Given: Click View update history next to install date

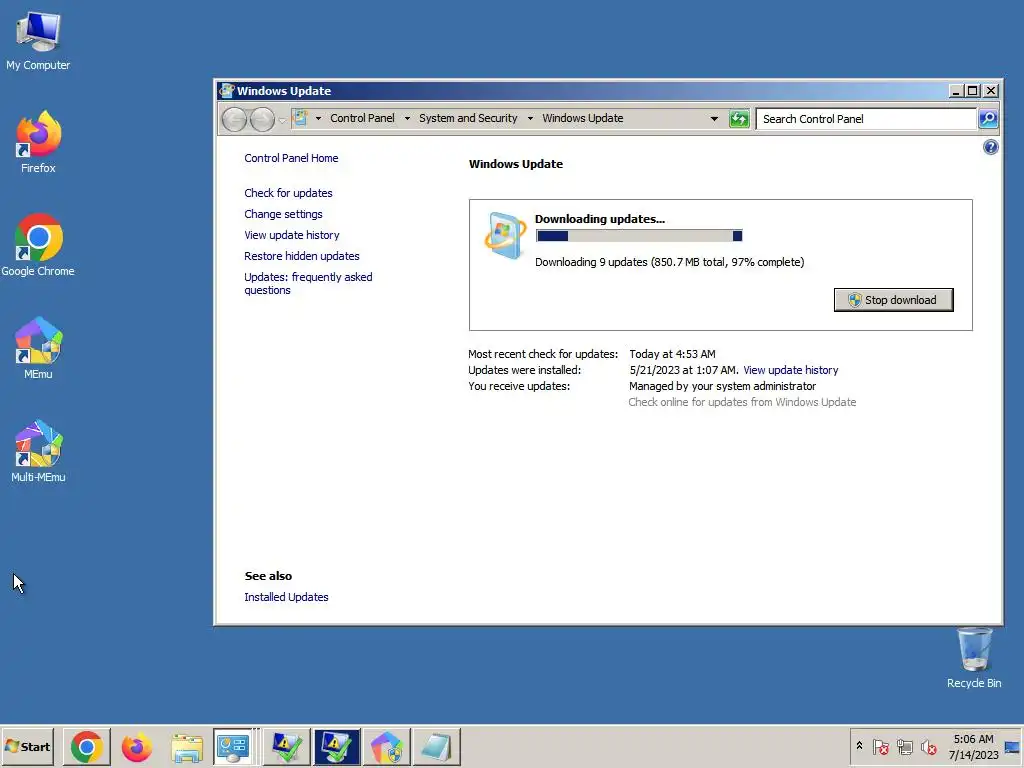Looking at the screenshot, I should 791,370.
